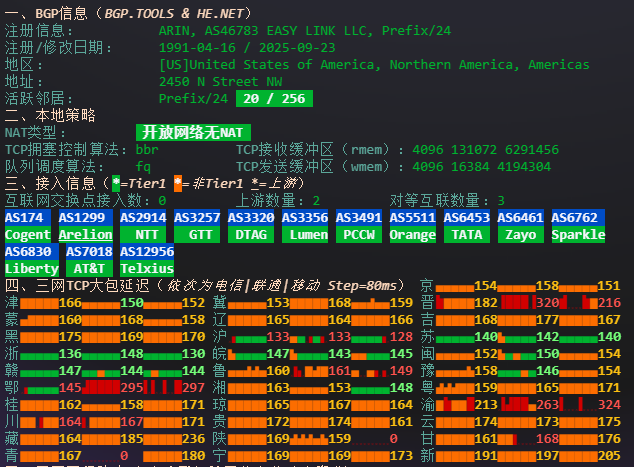
Task: Click the Sparkle provider label
Action: (578, 235)
